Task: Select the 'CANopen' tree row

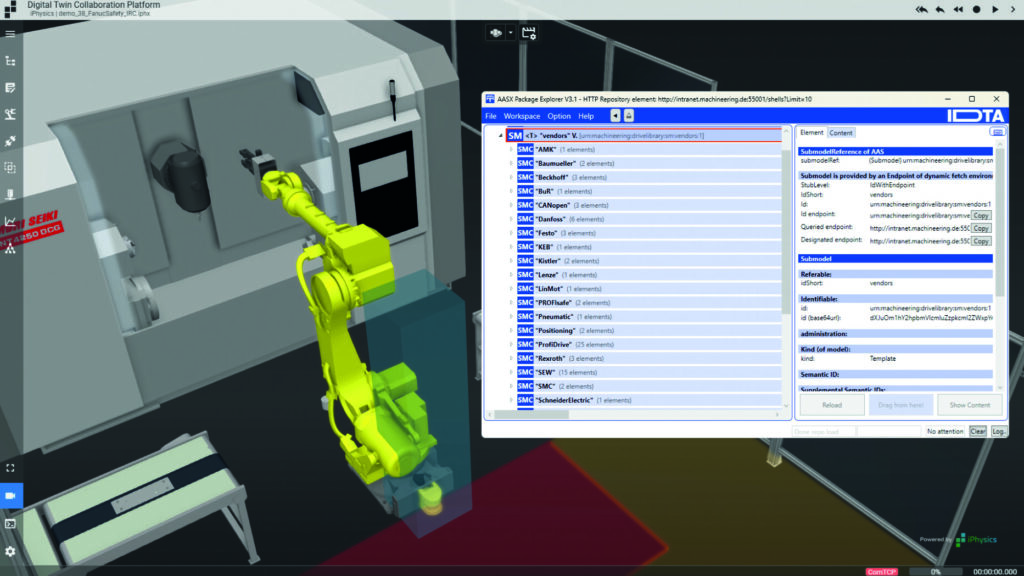Action: click(x=648, y=205)
